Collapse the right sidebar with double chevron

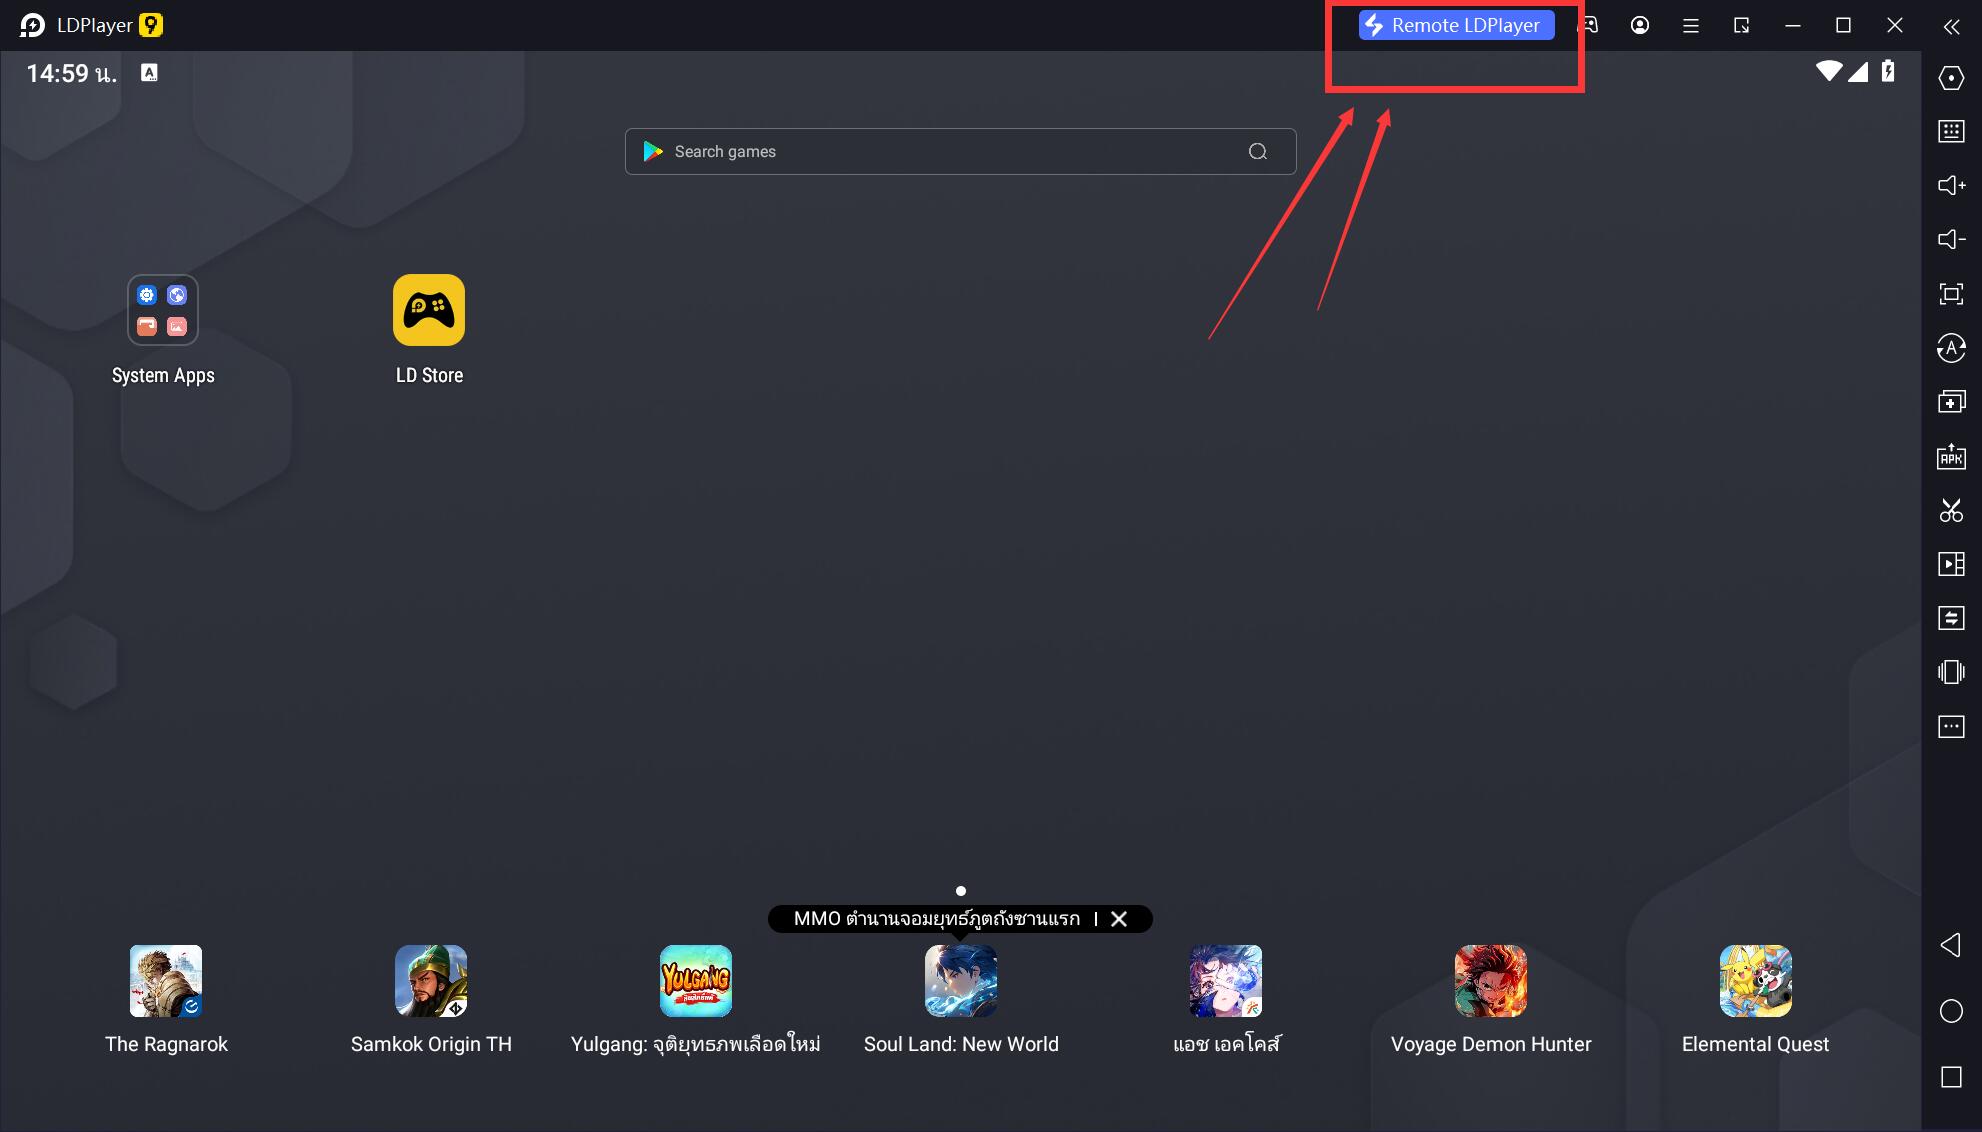coord(1951,27)
